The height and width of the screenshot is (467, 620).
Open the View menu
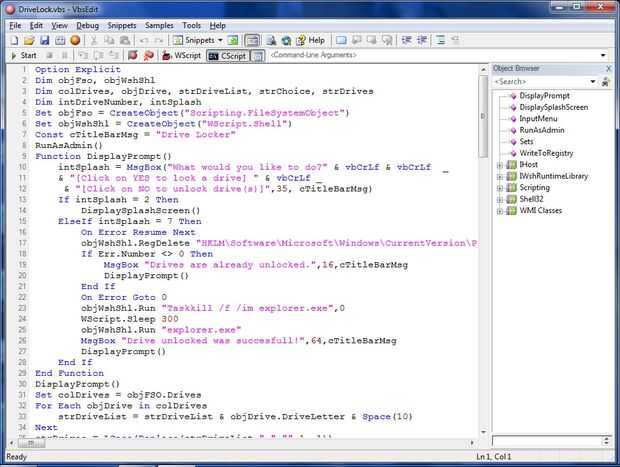click(x=59, y=25)
